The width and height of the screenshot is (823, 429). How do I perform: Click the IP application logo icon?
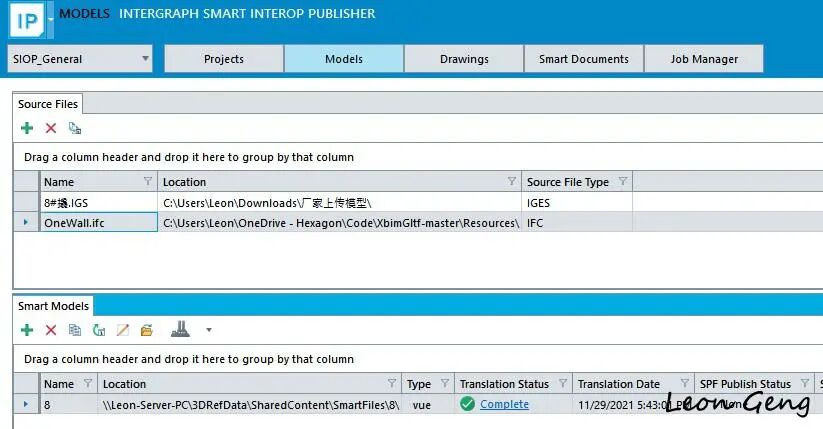click(27, 20)
